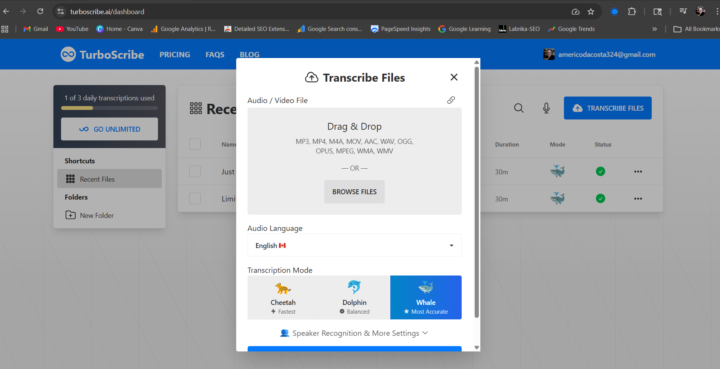Open the Gmail bookmark
The height and width of the screenshot is (369, 720).
click(36, 28)
